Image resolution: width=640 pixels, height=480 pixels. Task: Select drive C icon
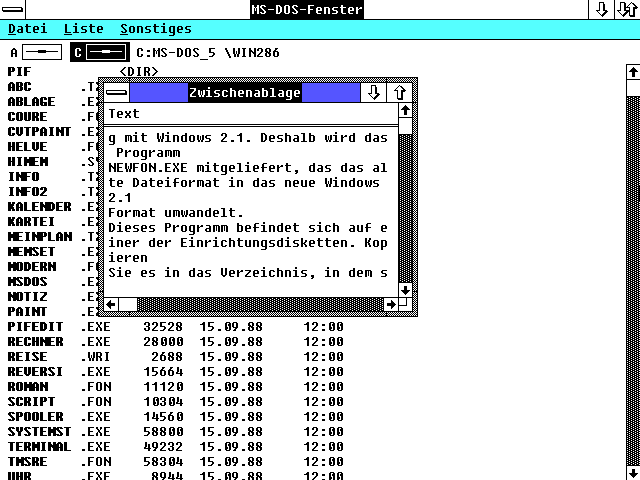coord(100,52)
